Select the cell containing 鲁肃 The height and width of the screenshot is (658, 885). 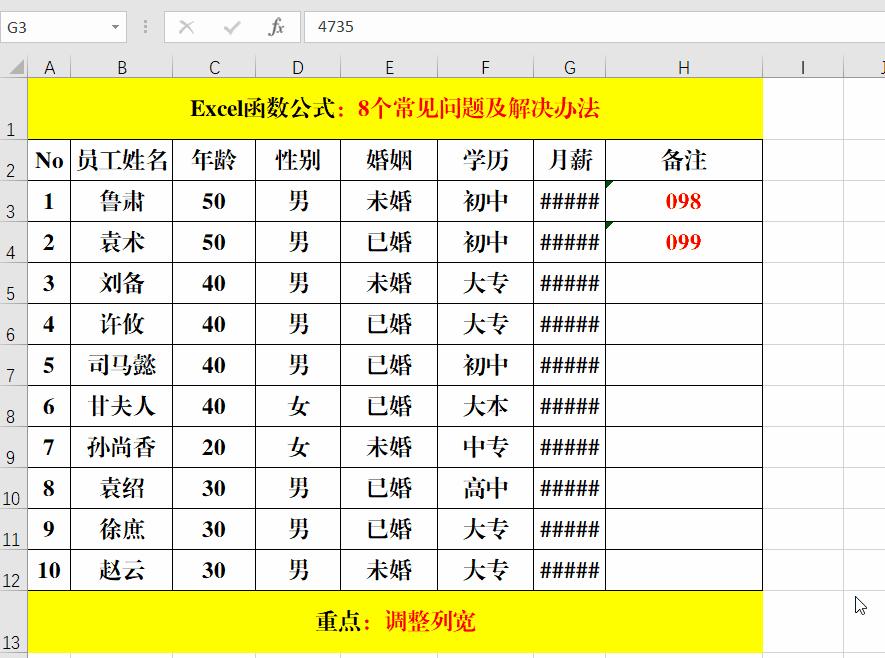(x=122, y=201)
